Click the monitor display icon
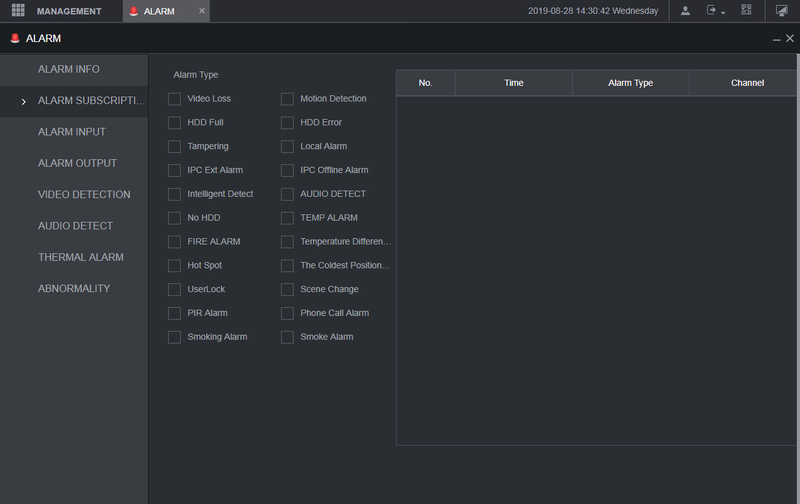 point(782,11)
